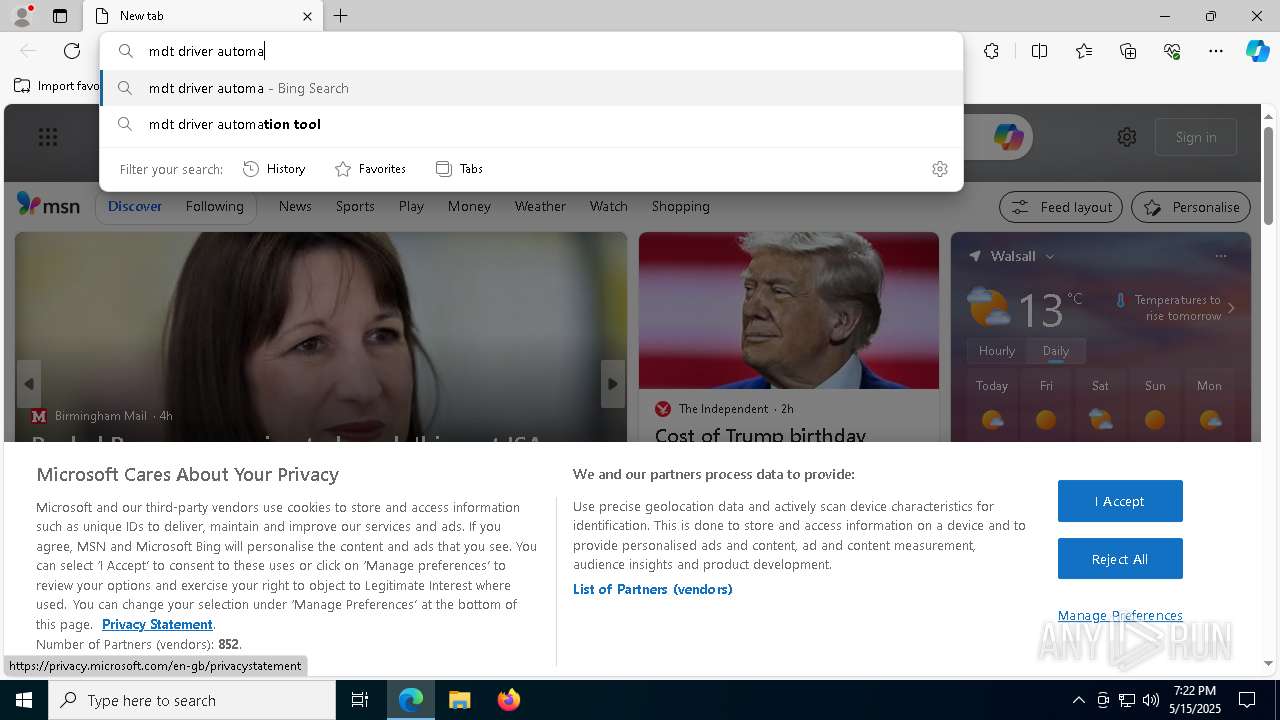Click I Accept cookie button
This screenshot has height=720, width=1280.
pos(1120,501)
